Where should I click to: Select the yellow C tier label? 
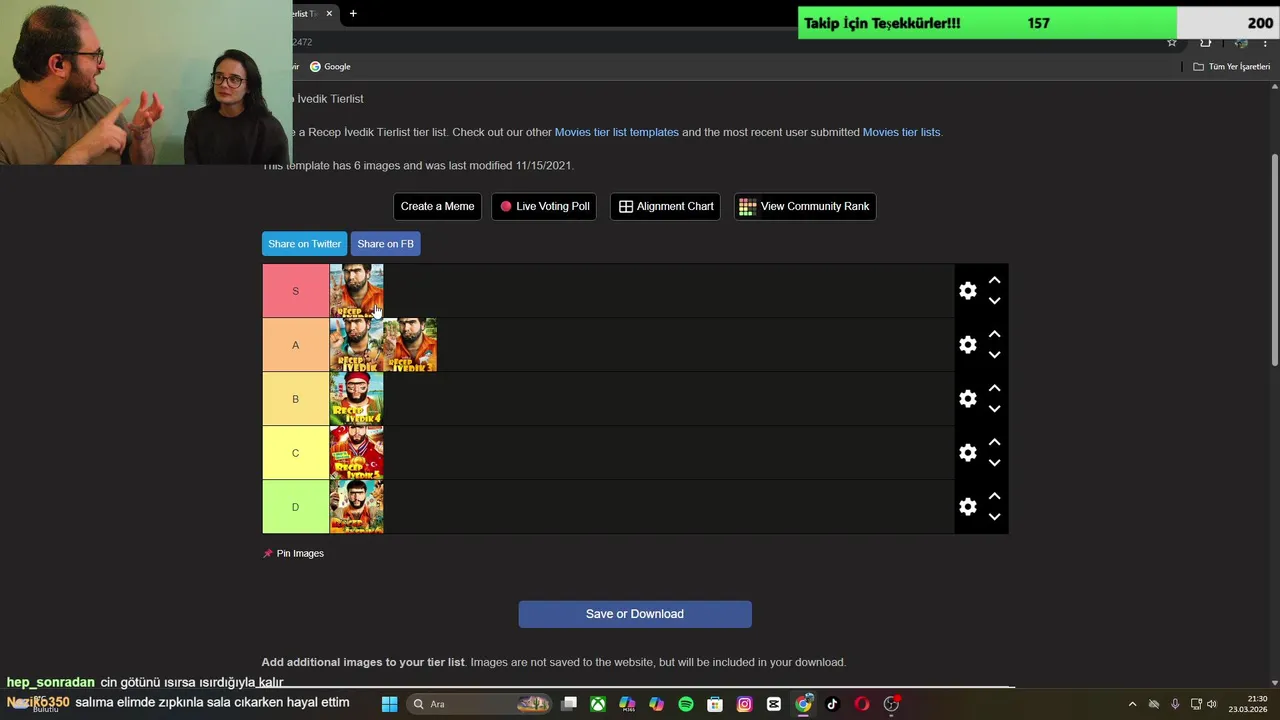pos(295,453)
